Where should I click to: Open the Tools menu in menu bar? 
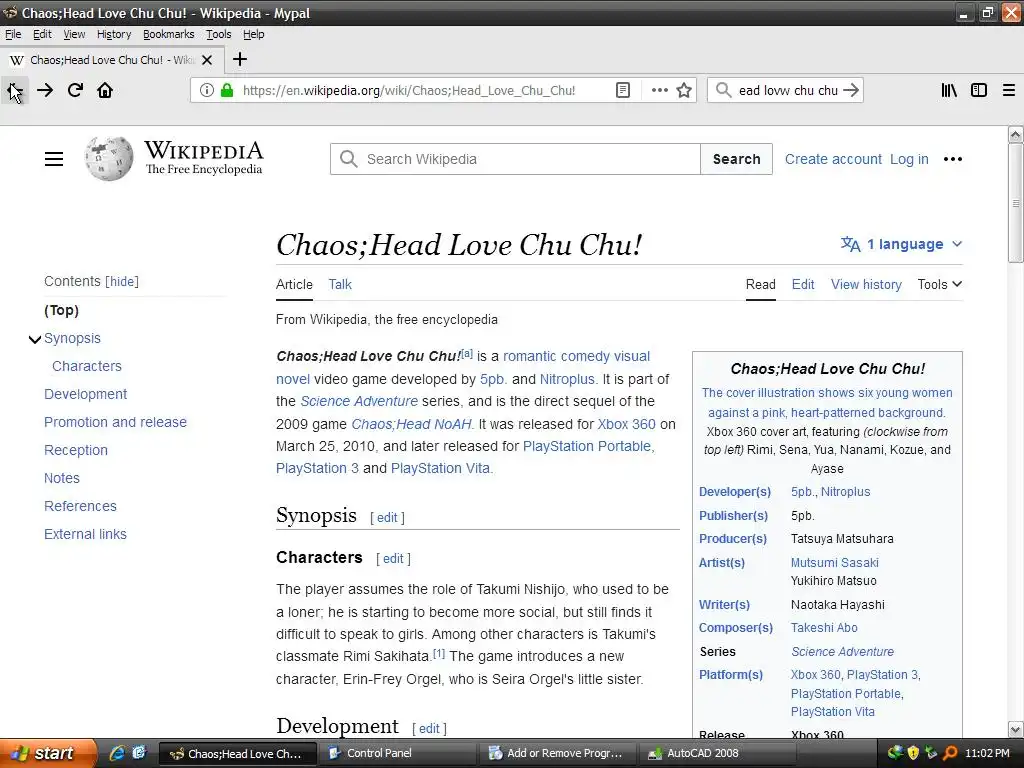(x=219, y=34)
